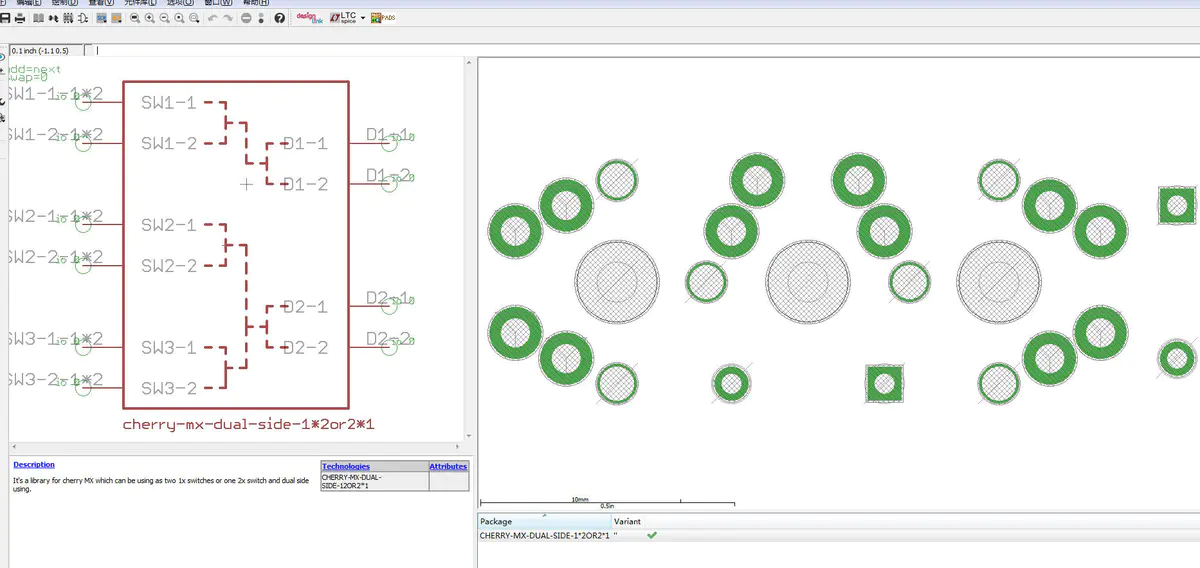Open the symbol editor gate icon
Screen dimensions: 1200x568
coord(82,18)
